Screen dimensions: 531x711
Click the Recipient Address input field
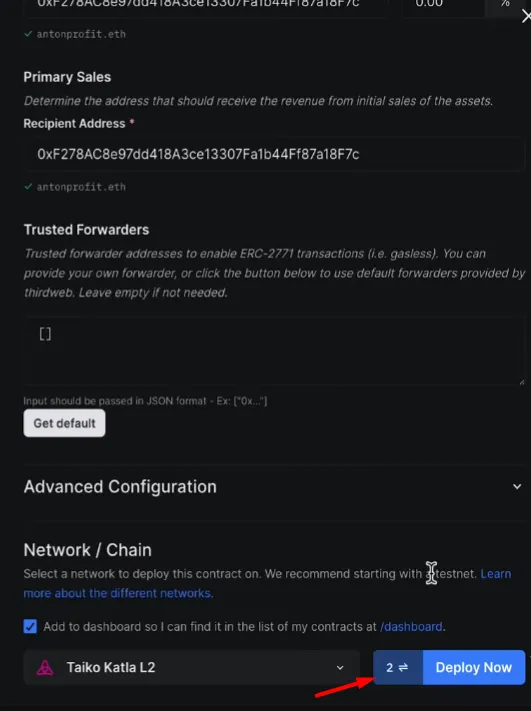coord(274,154)
